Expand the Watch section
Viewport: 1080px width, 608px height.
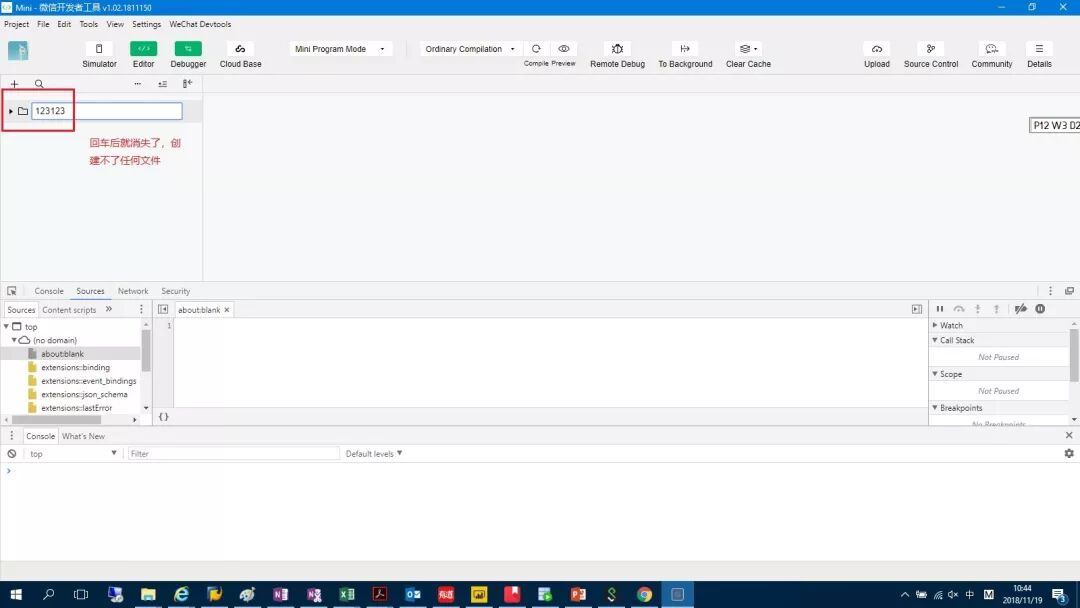pyautogui.click(x=935, y=325)
